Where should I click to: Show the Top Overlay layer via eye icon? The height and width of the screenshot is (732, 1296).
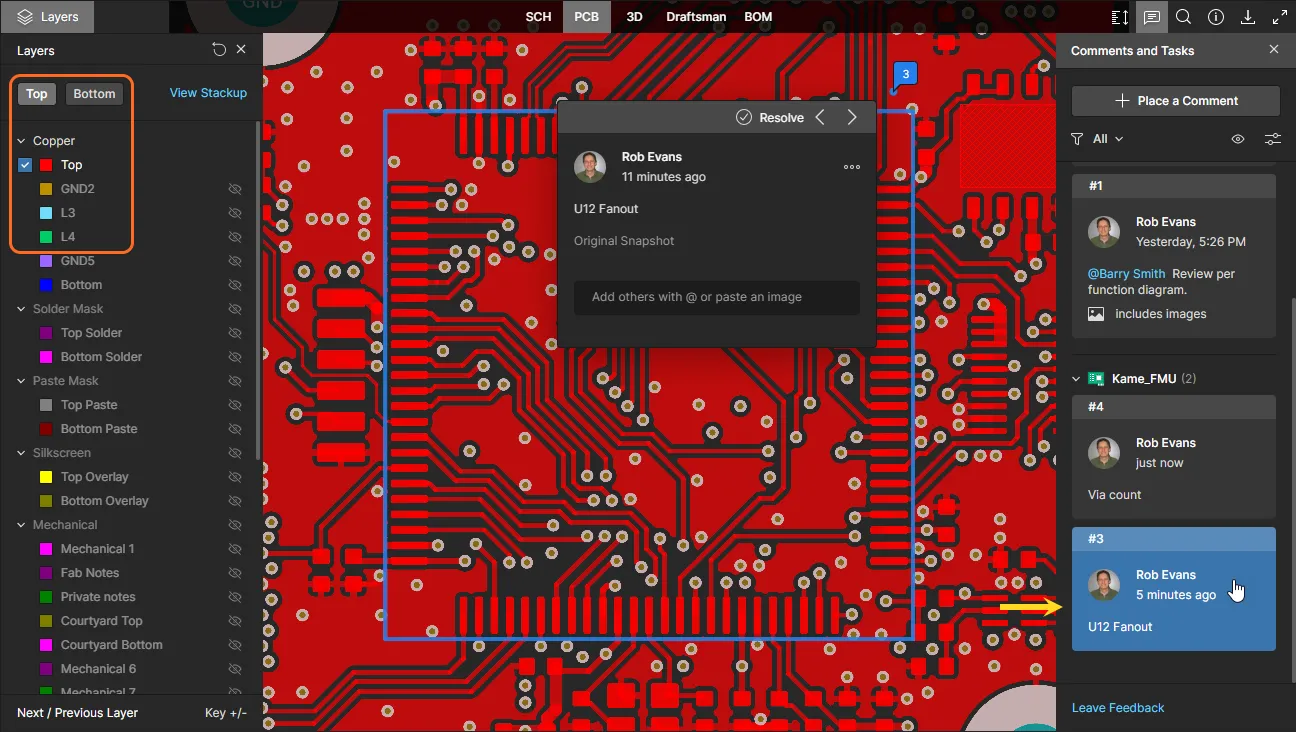[x=235, y=477]
